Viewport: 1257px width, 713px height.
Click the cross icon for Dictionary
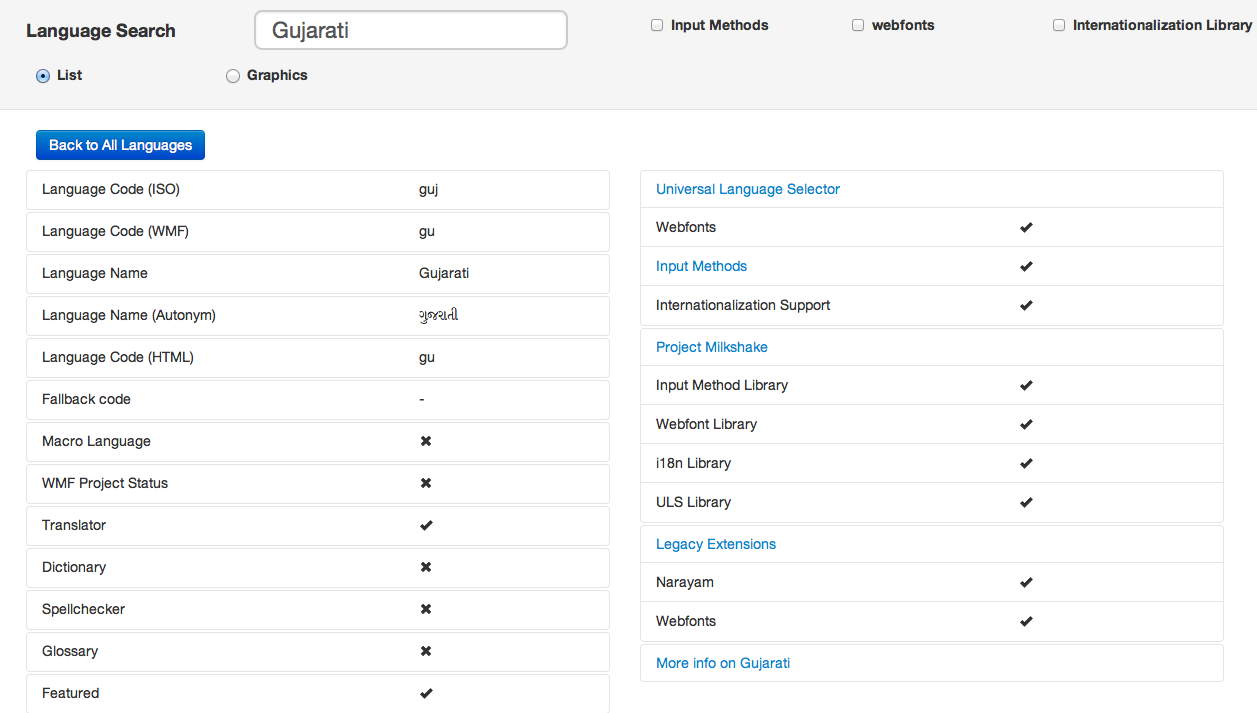426,567
